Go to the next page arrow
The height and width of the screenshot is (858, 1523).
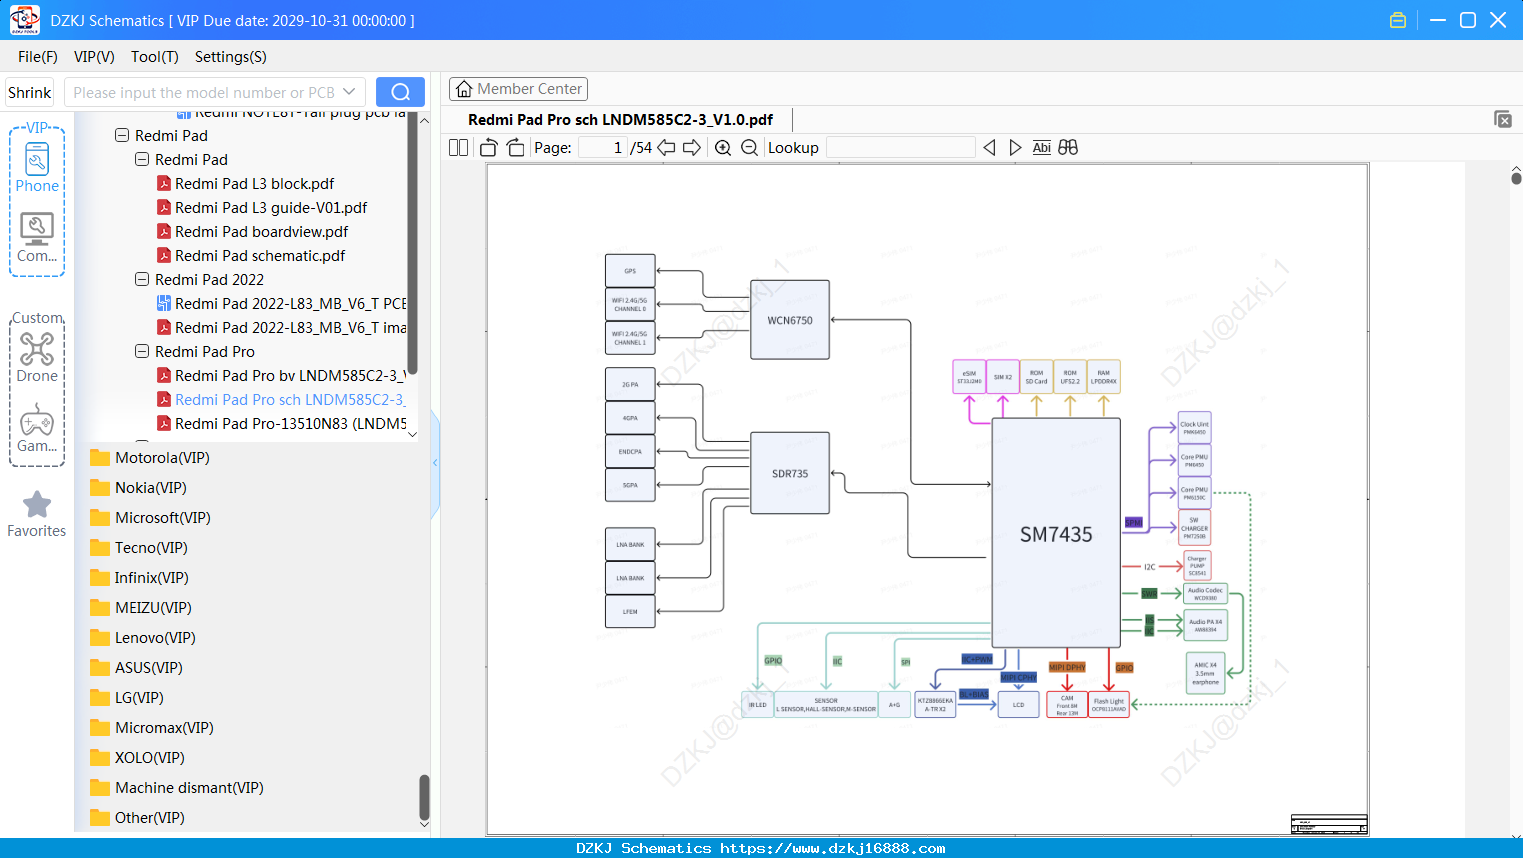coord(692,148)
